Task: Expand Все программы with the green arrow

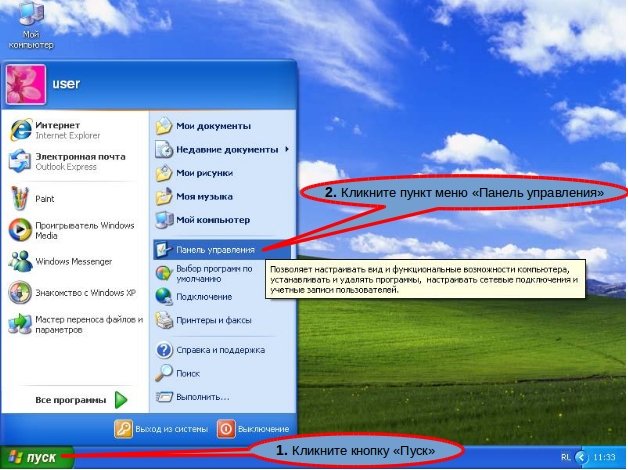Action: click(121, 400)
